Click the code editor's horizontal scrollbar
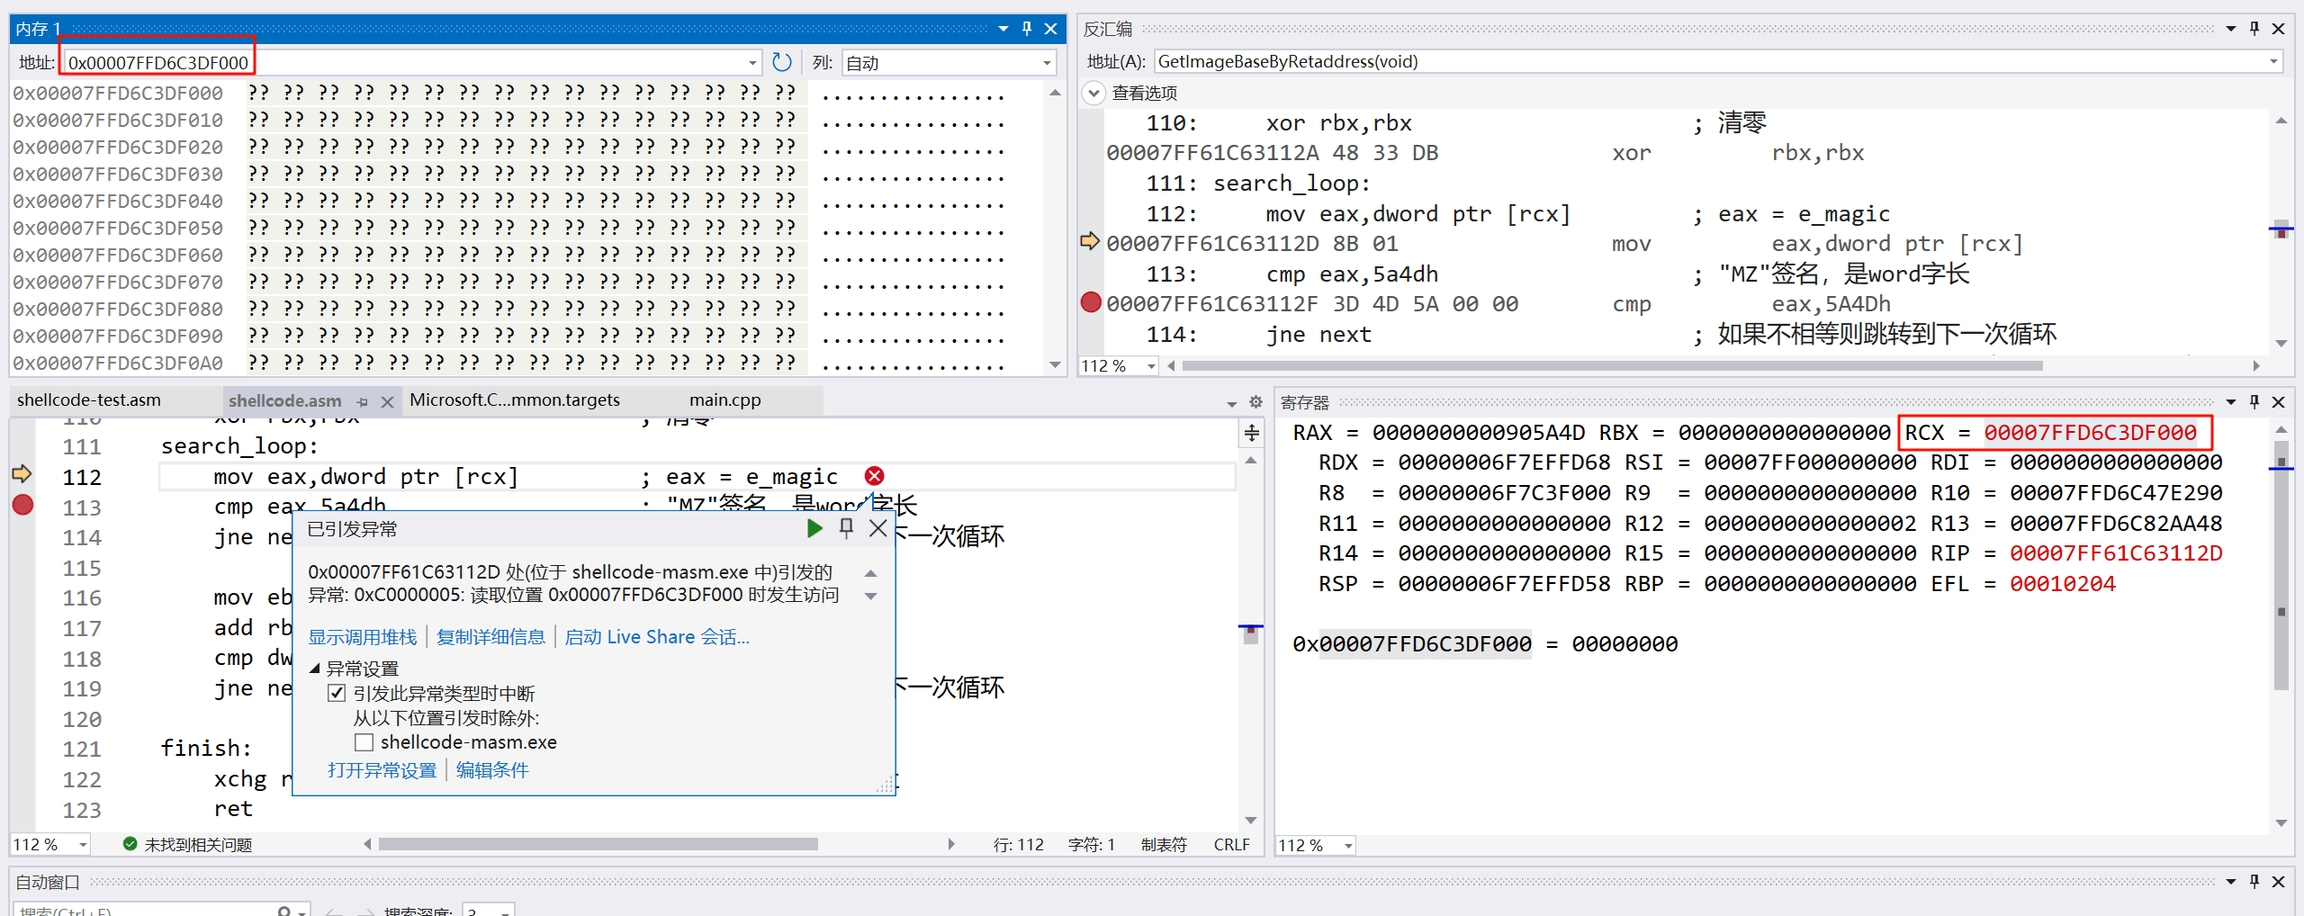This screenshot has height=916, width=2304. [x=598, y=844]
